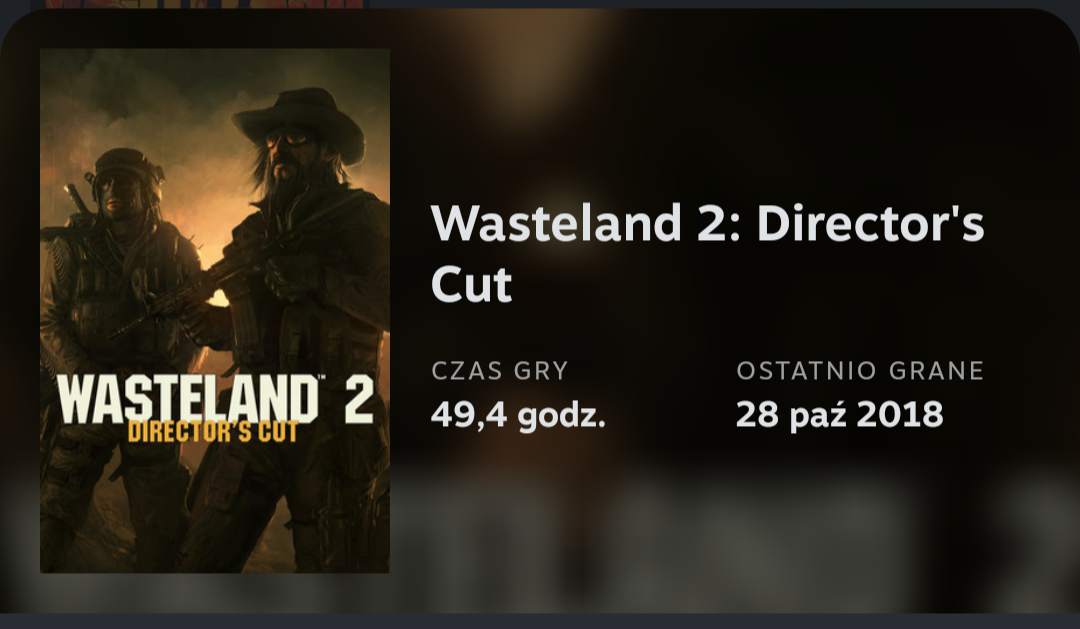Click the "Wasteland 2: Director's" title line
Screen dimensions: 1080x629
[707, 223]
